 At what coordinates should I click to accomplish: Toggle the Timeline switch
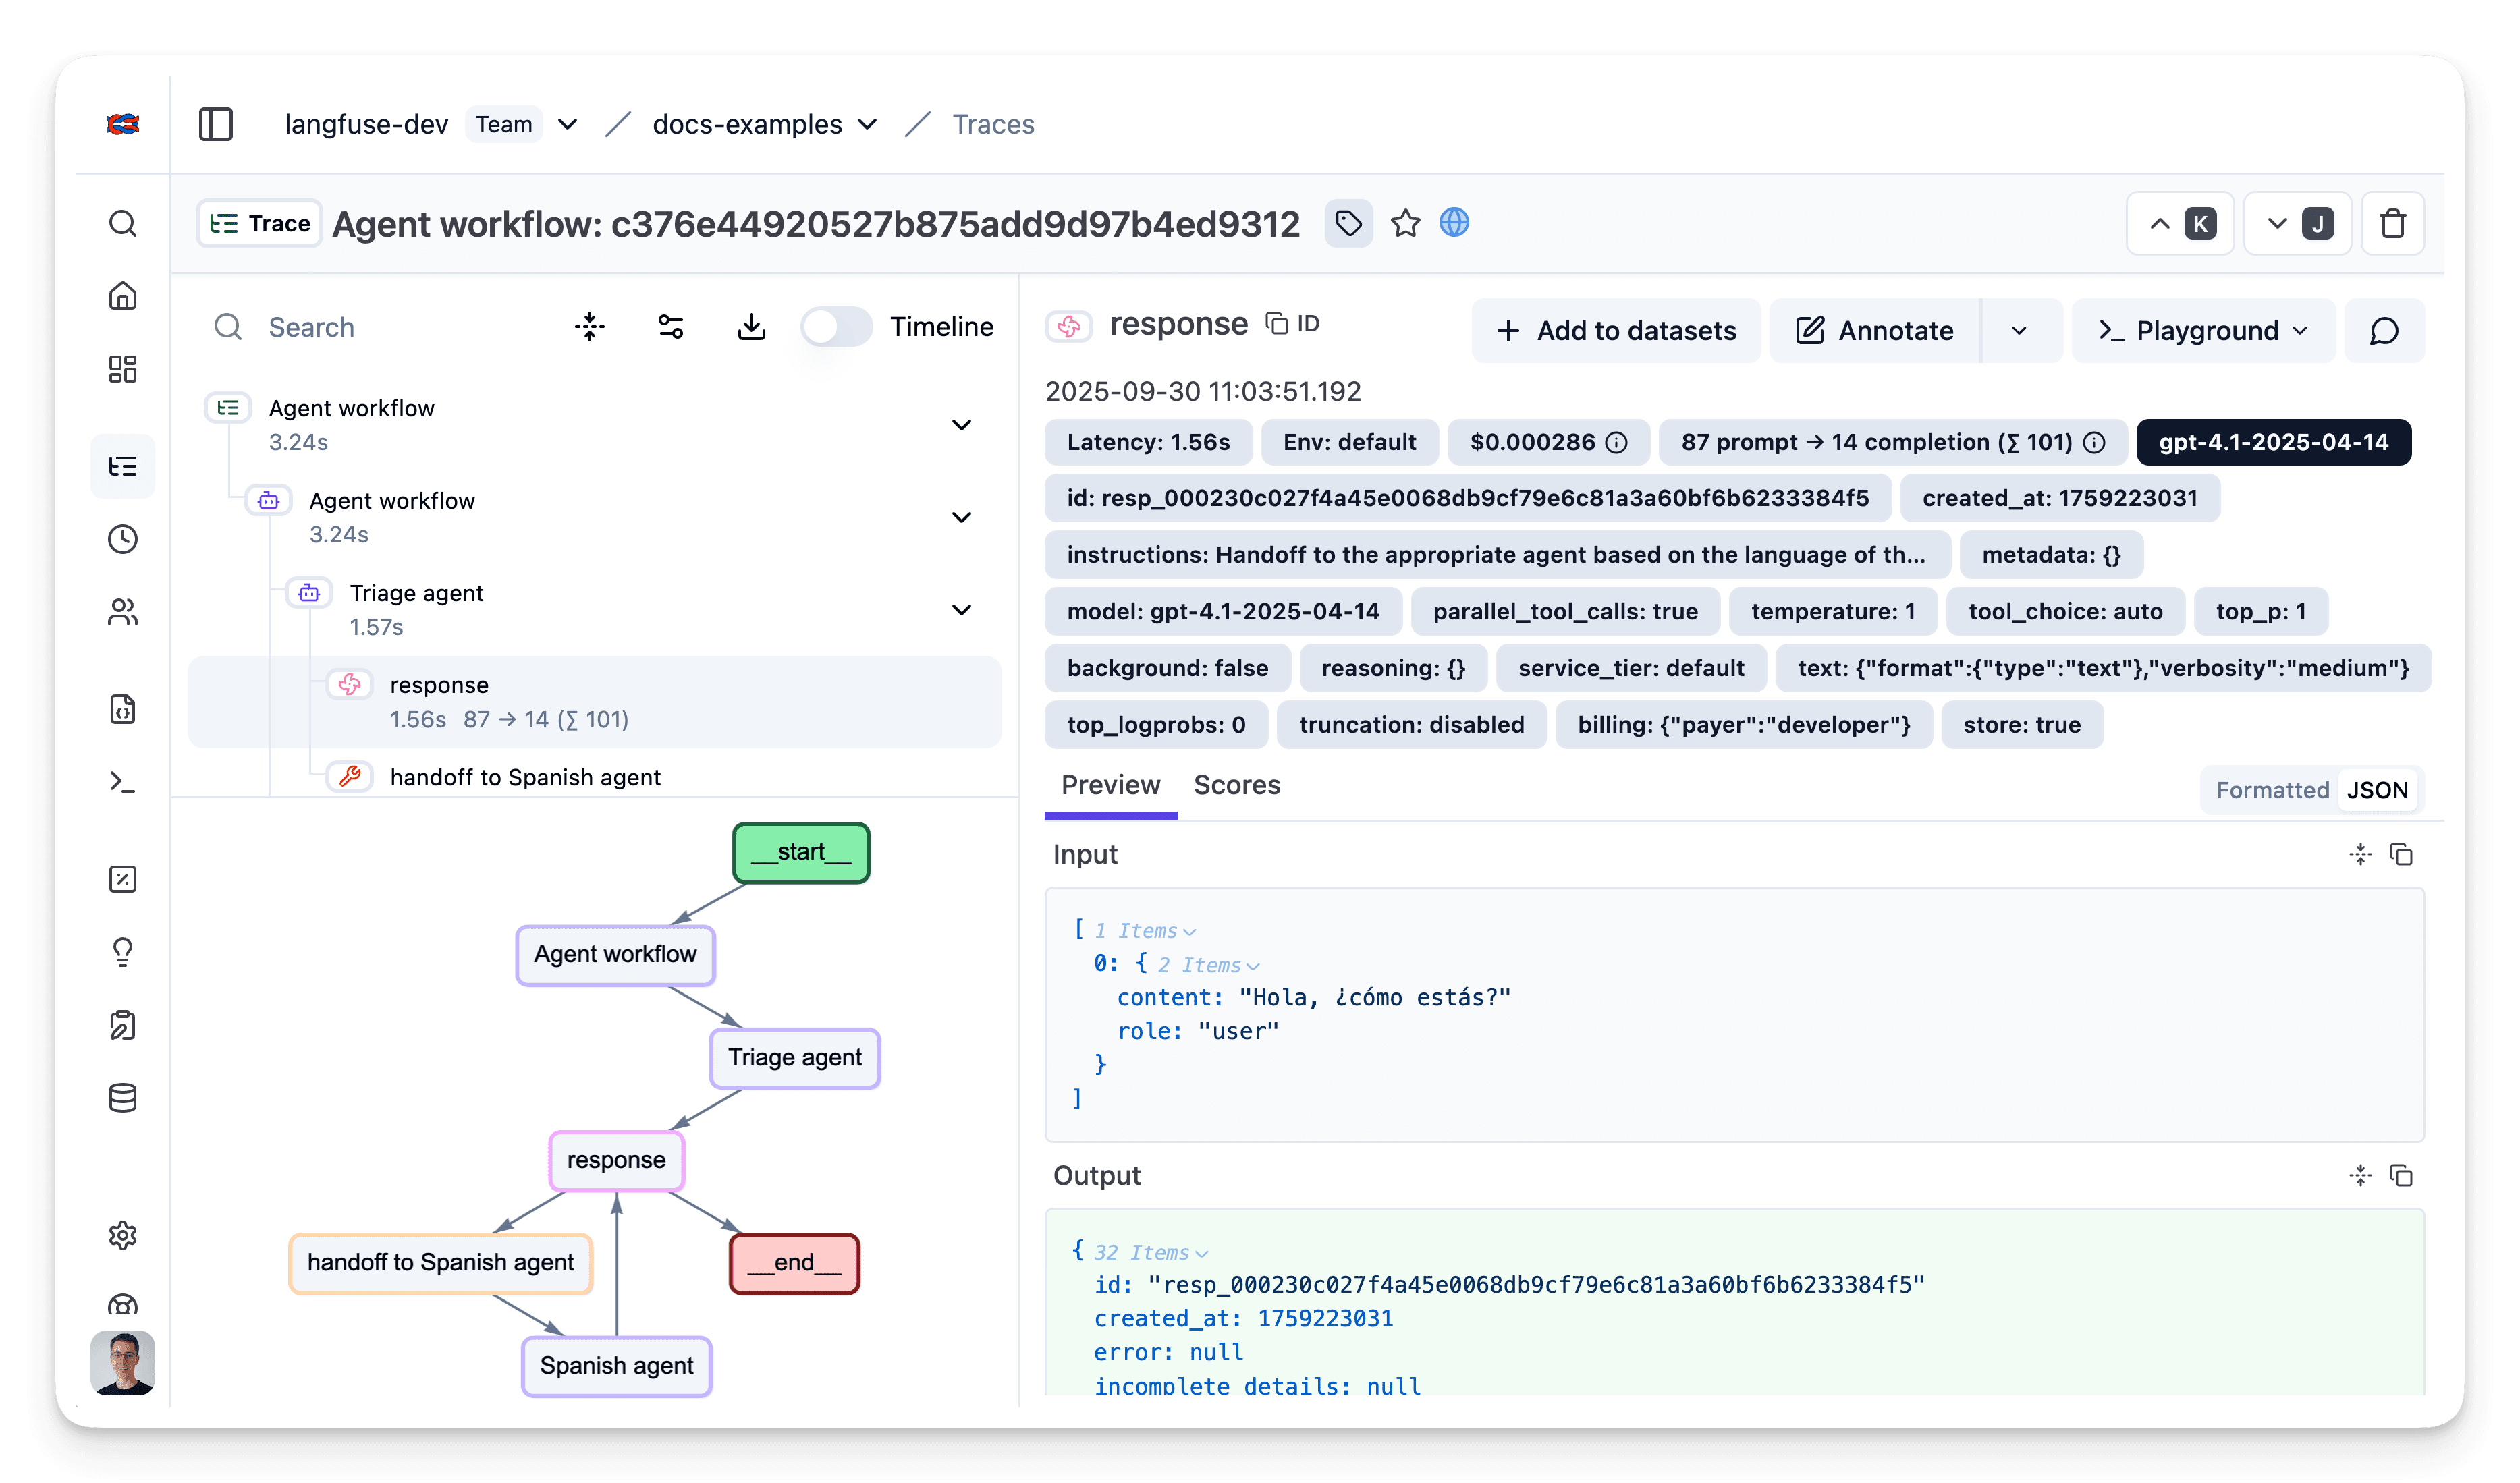837,326
